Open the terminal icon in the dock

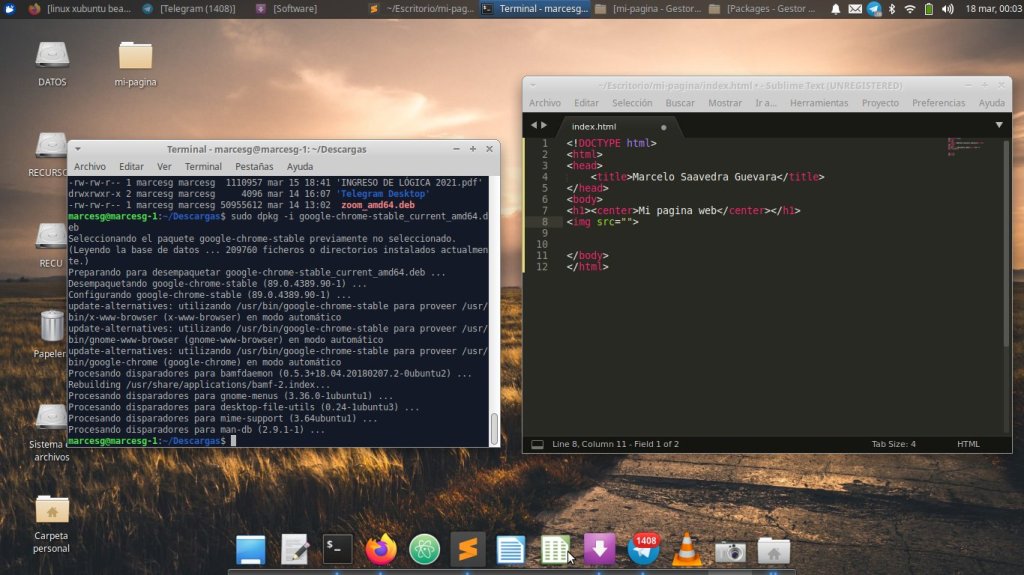tap(338, 549)
